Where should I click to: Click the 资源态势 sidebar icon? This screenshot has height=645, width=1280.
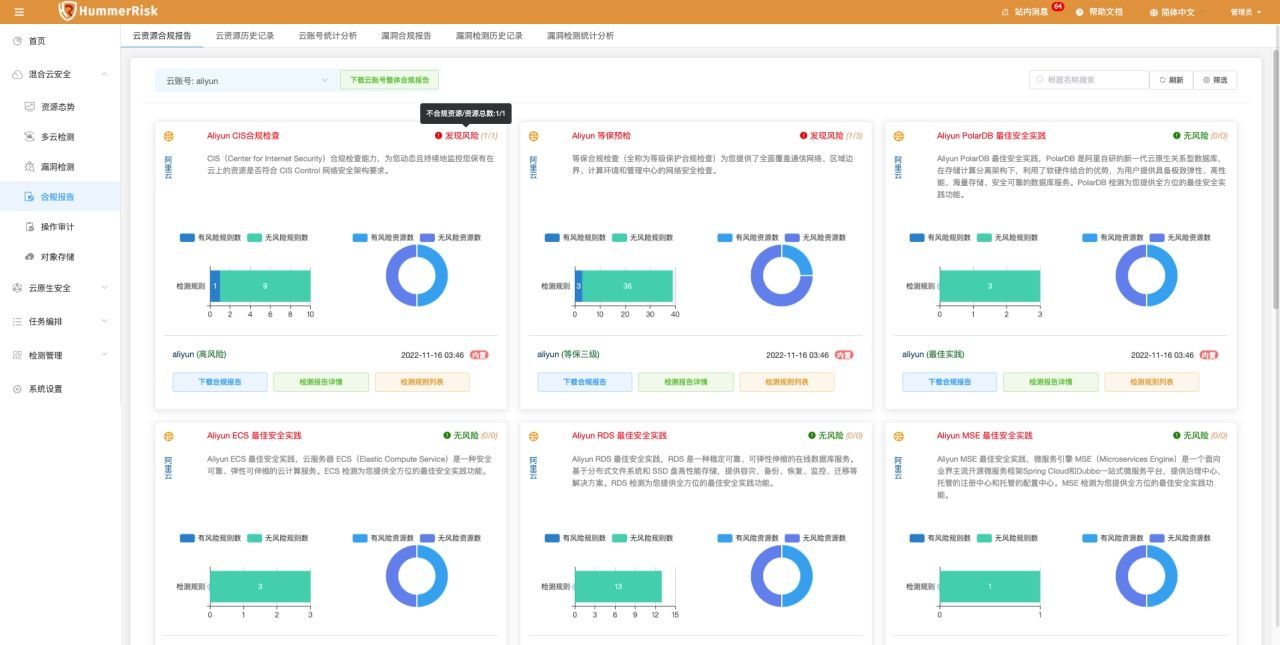coord(30,106)
